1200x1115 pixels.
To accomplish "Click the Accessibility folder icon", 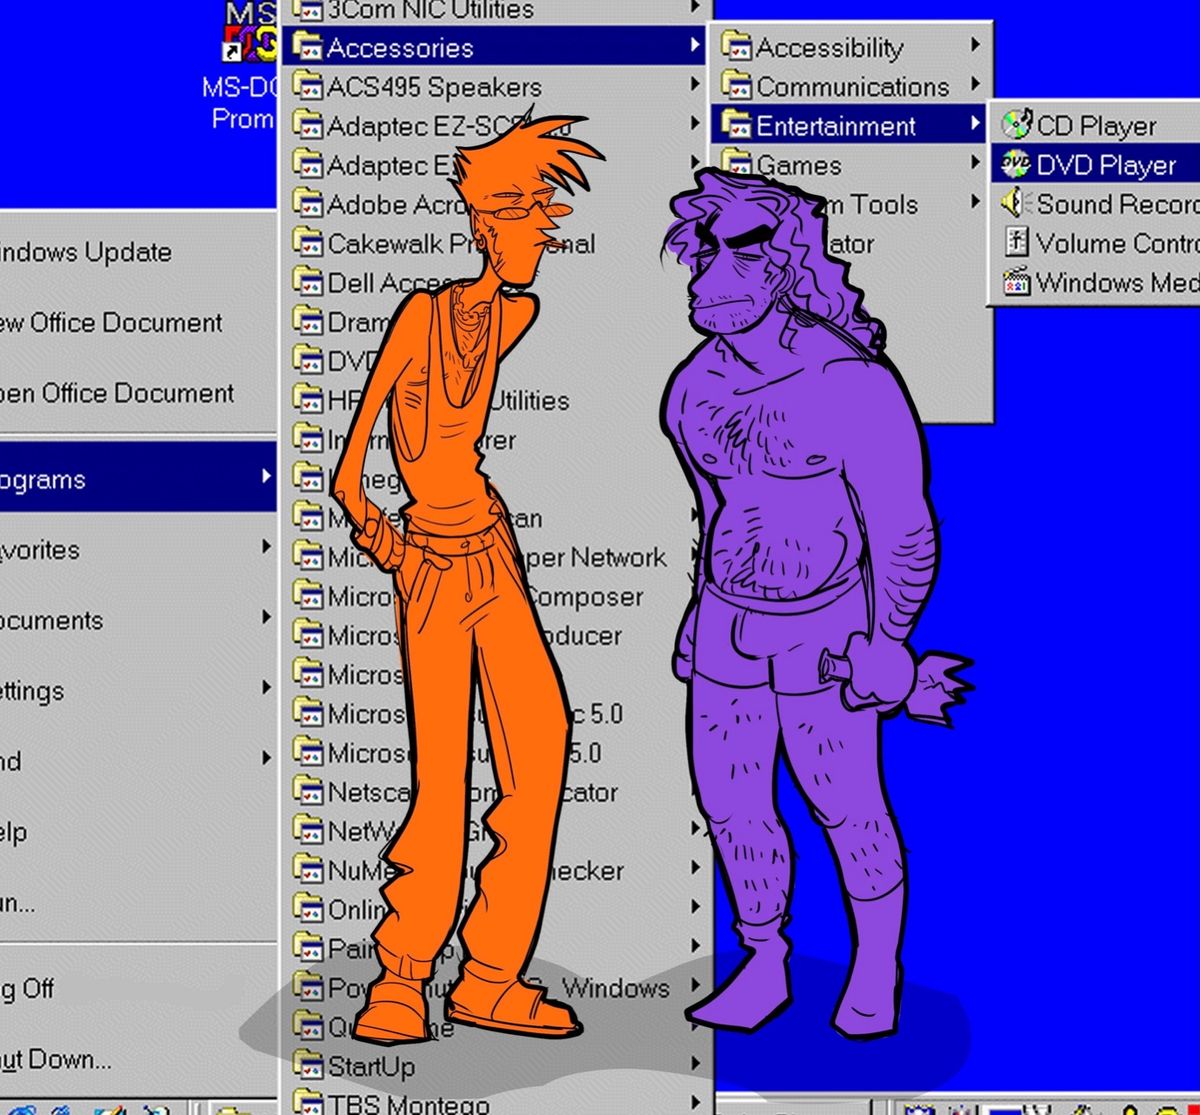I will tap(737, 46).
